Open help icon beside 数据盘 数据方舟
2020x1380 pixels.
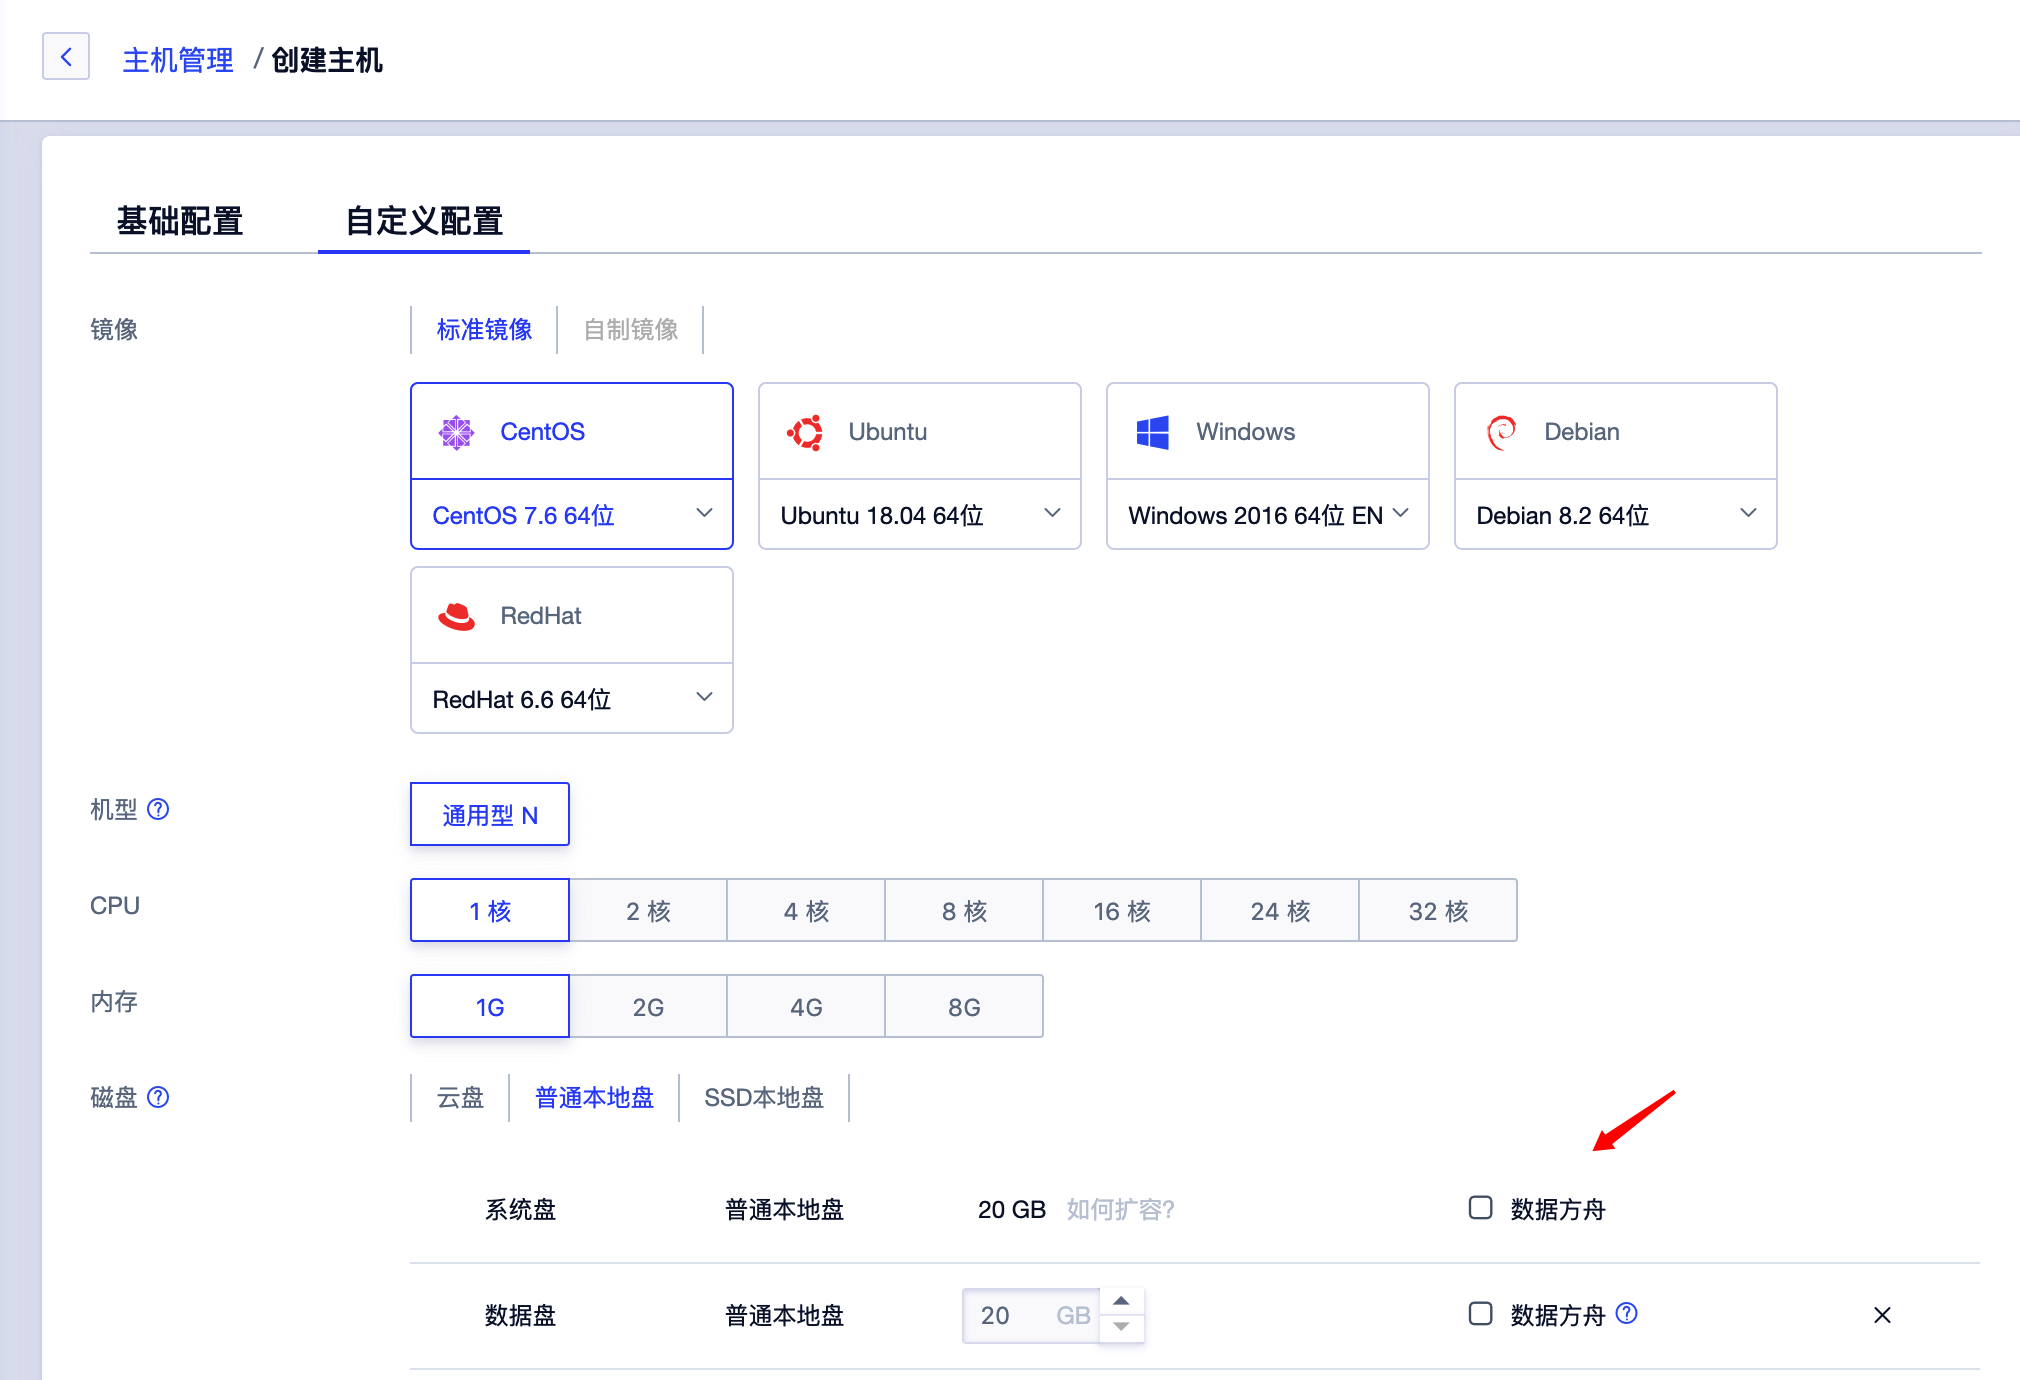[1627, 1313]
